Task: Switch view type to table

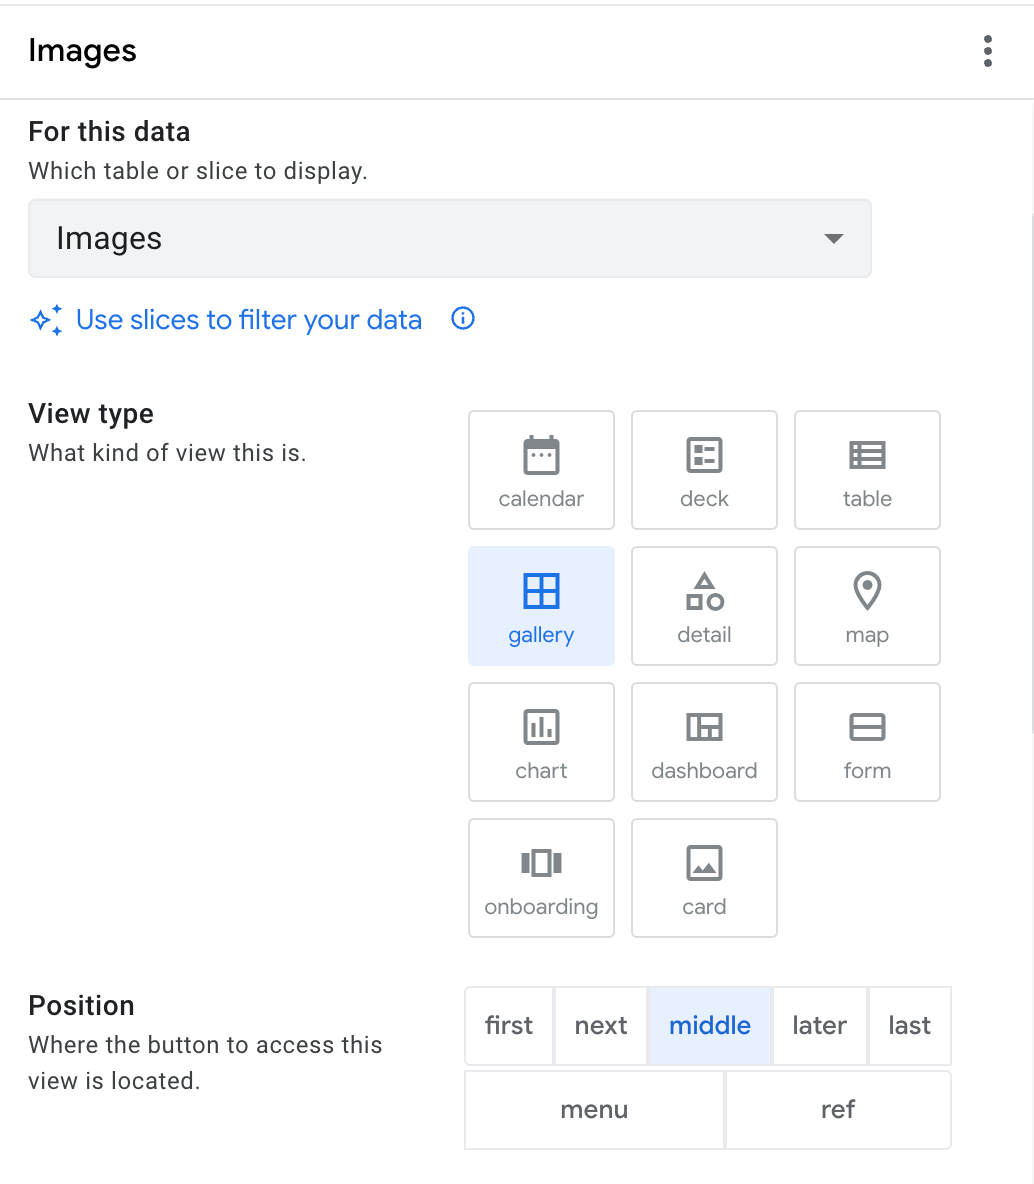Action: pos(867,470)
